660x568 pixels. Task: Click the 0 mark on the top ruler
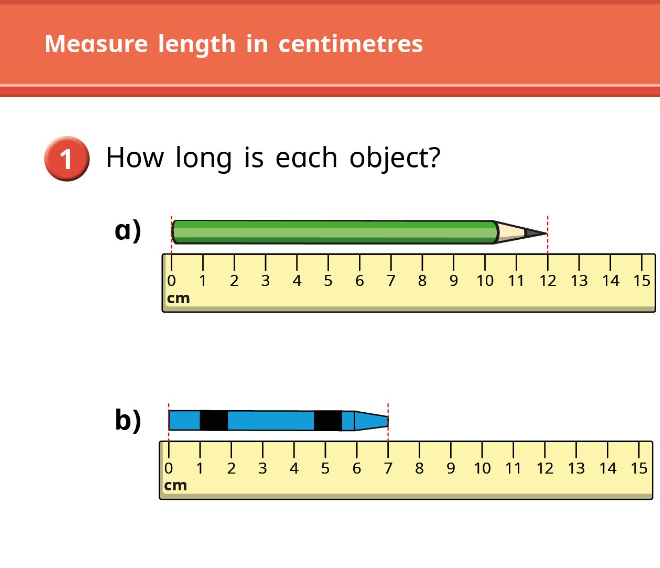point(172,280)
